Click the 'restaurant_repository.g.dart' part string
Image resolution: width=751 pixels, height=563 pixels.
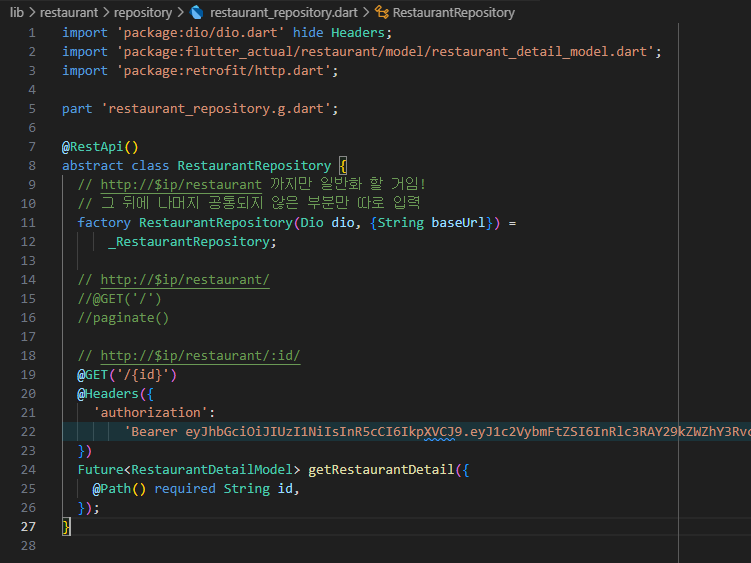click(216, 109)
